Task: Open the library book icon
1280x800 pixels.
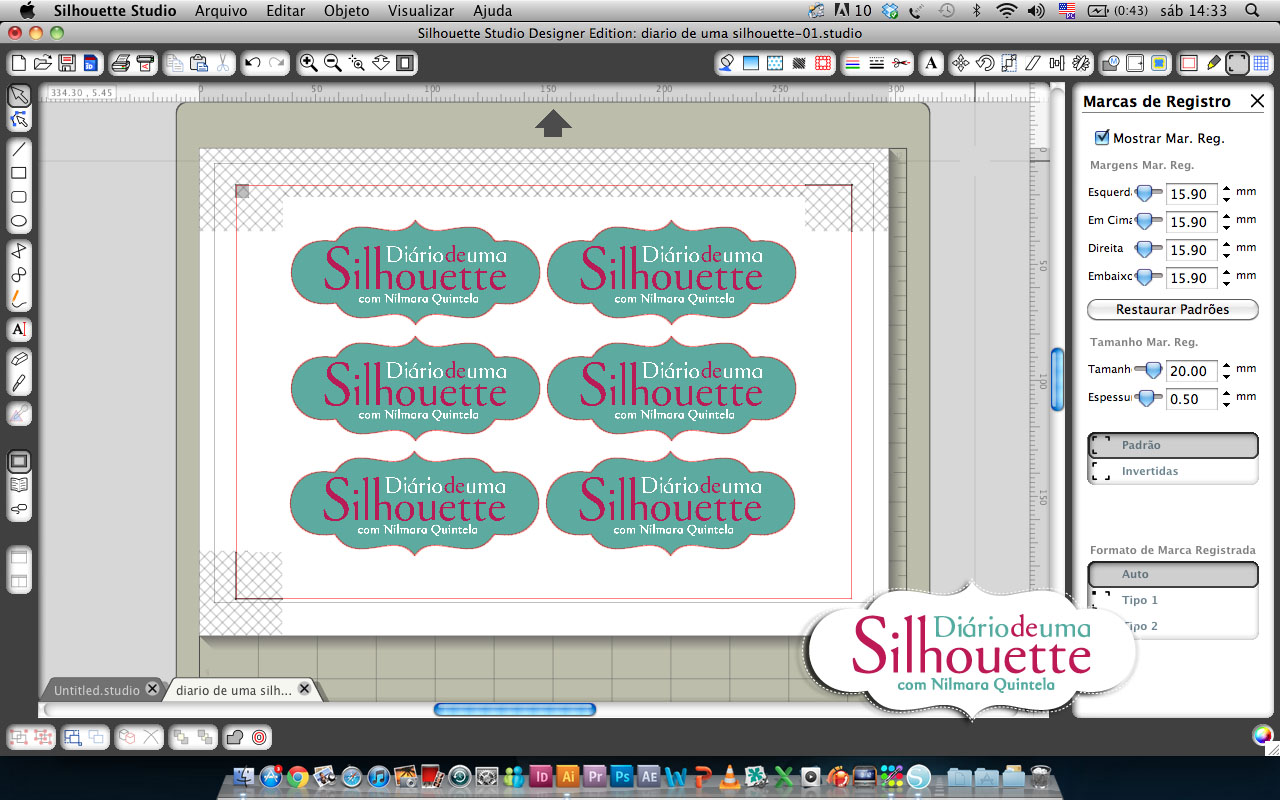Action: coord(19,485)
